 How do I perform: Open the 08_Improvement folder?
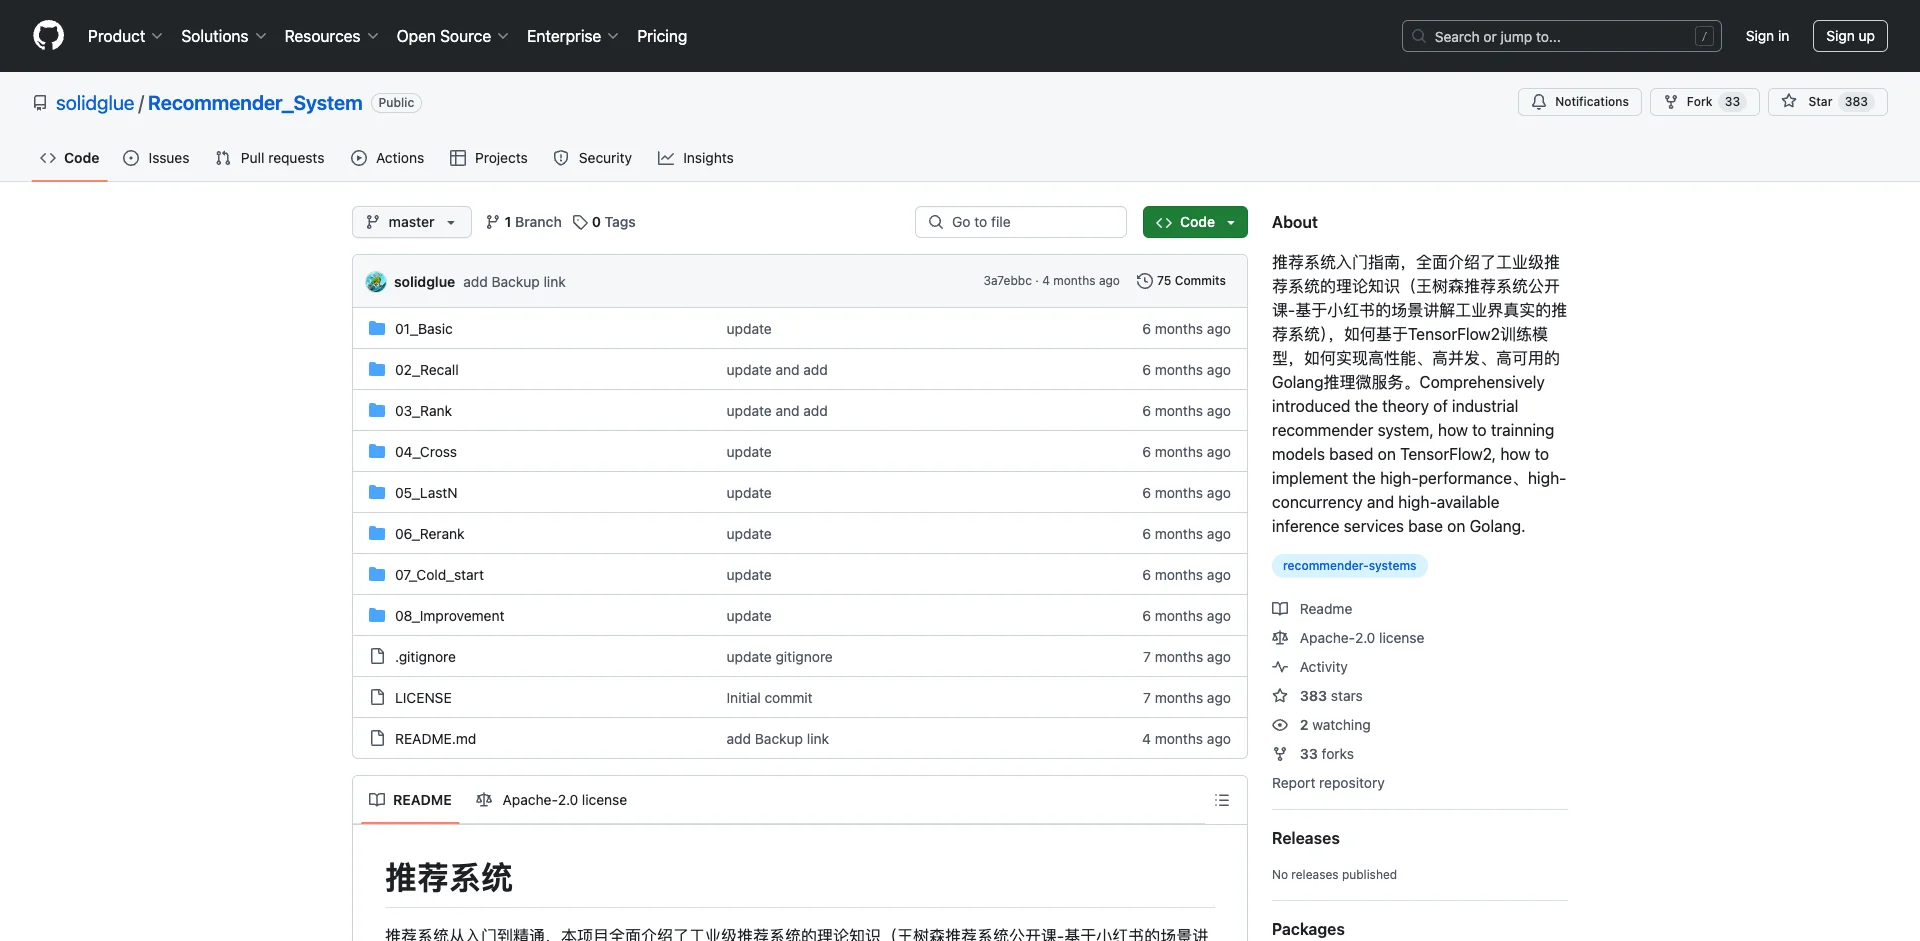coord(450,616)
